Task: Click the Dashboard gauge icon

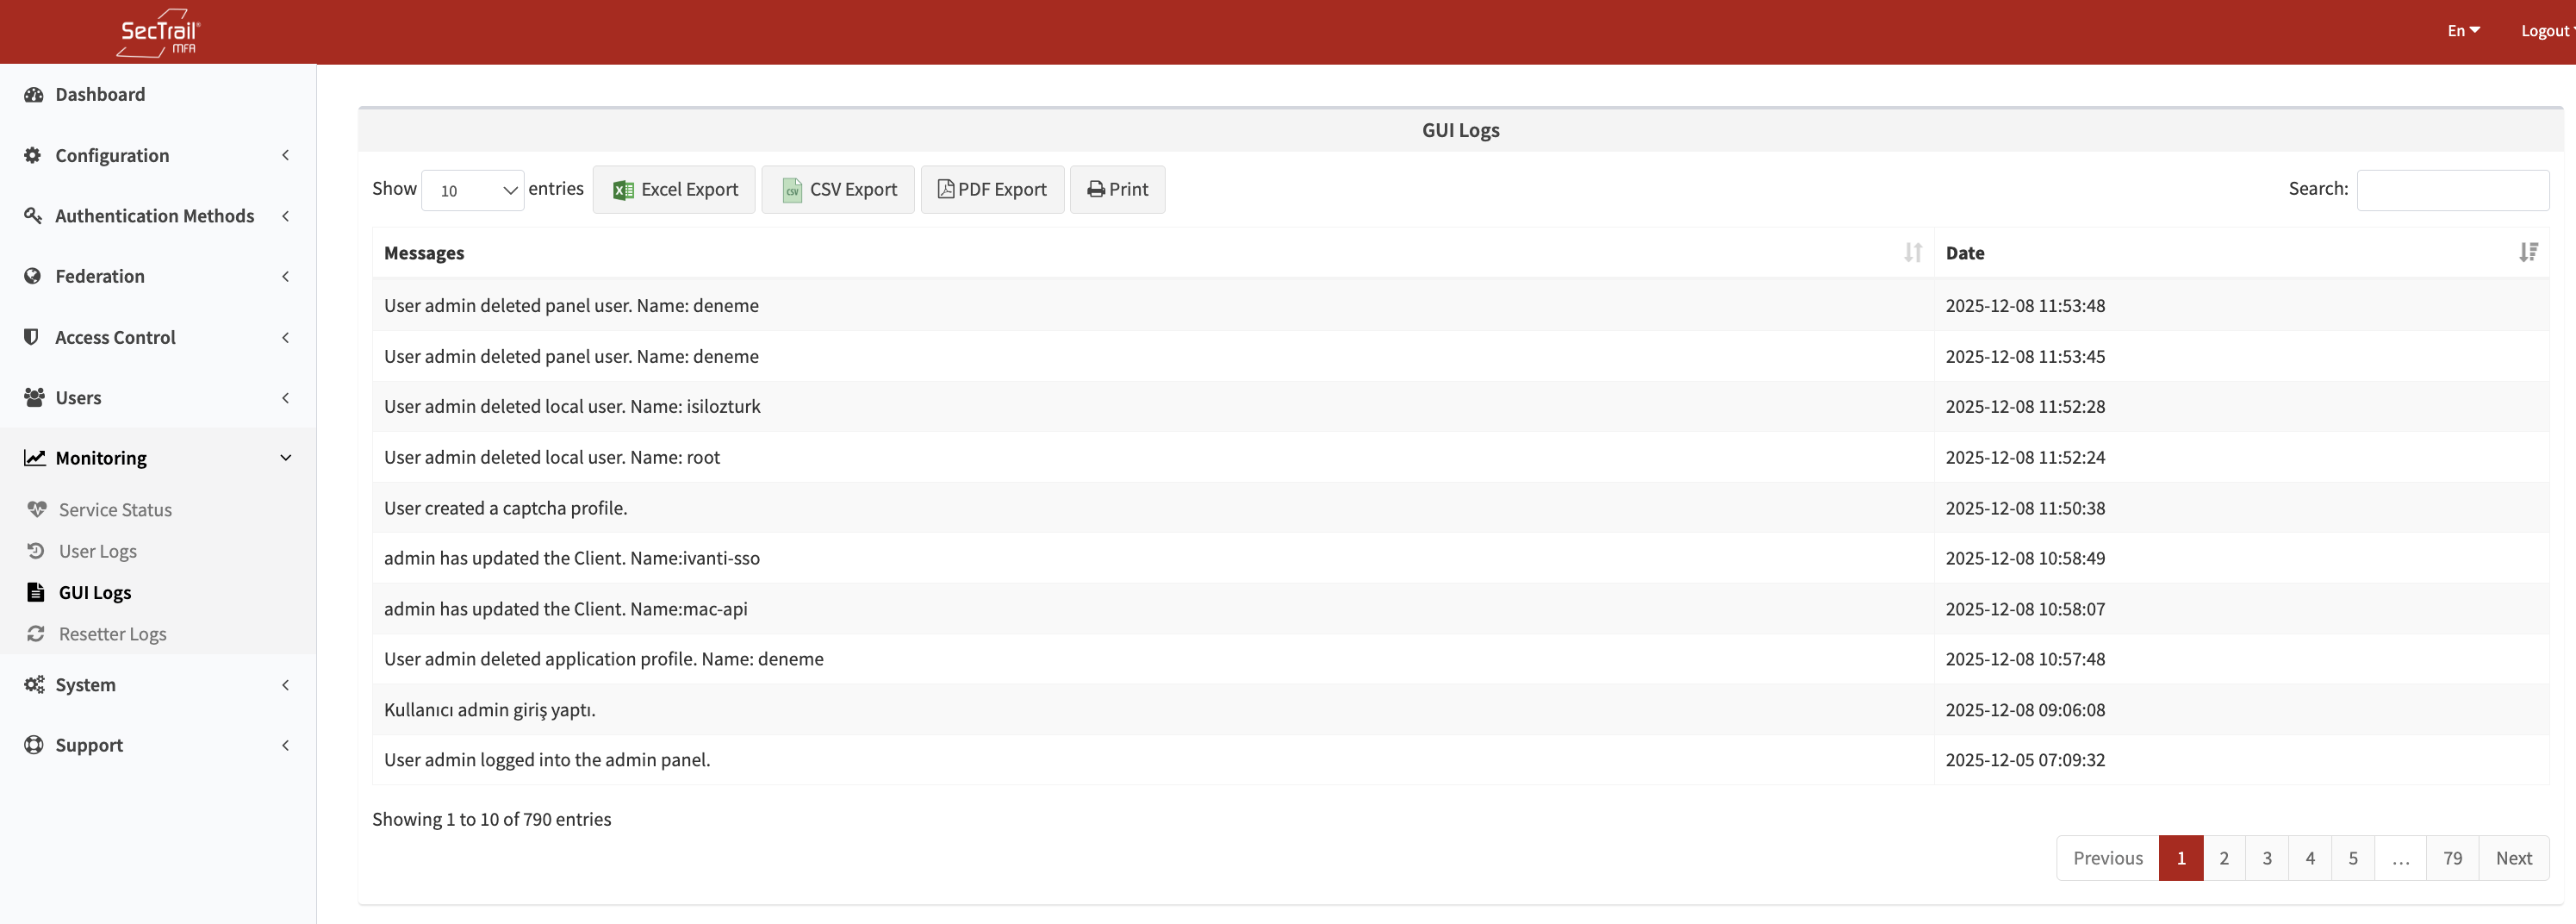Action: tap(34, 95)
